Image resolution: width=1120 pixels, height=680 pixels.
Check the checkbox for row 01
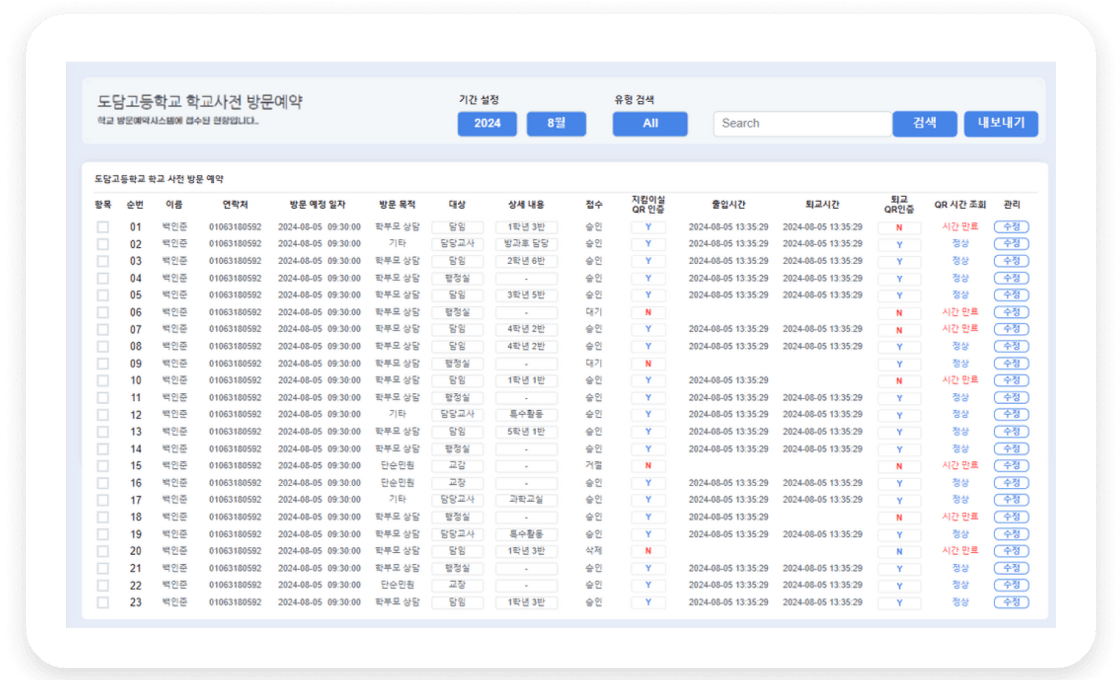[x=102, y=227]
